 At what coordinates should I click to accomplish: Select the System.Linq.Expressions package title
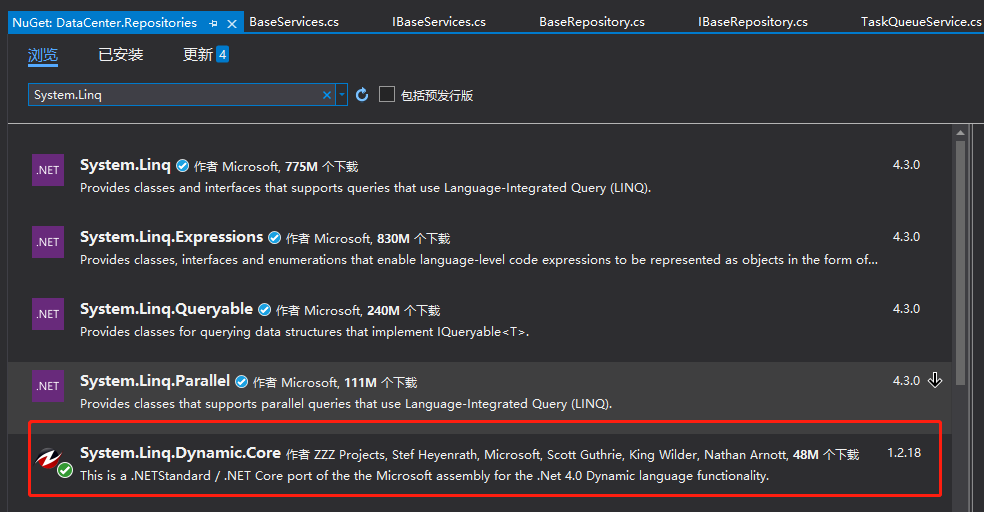point(171,237)
